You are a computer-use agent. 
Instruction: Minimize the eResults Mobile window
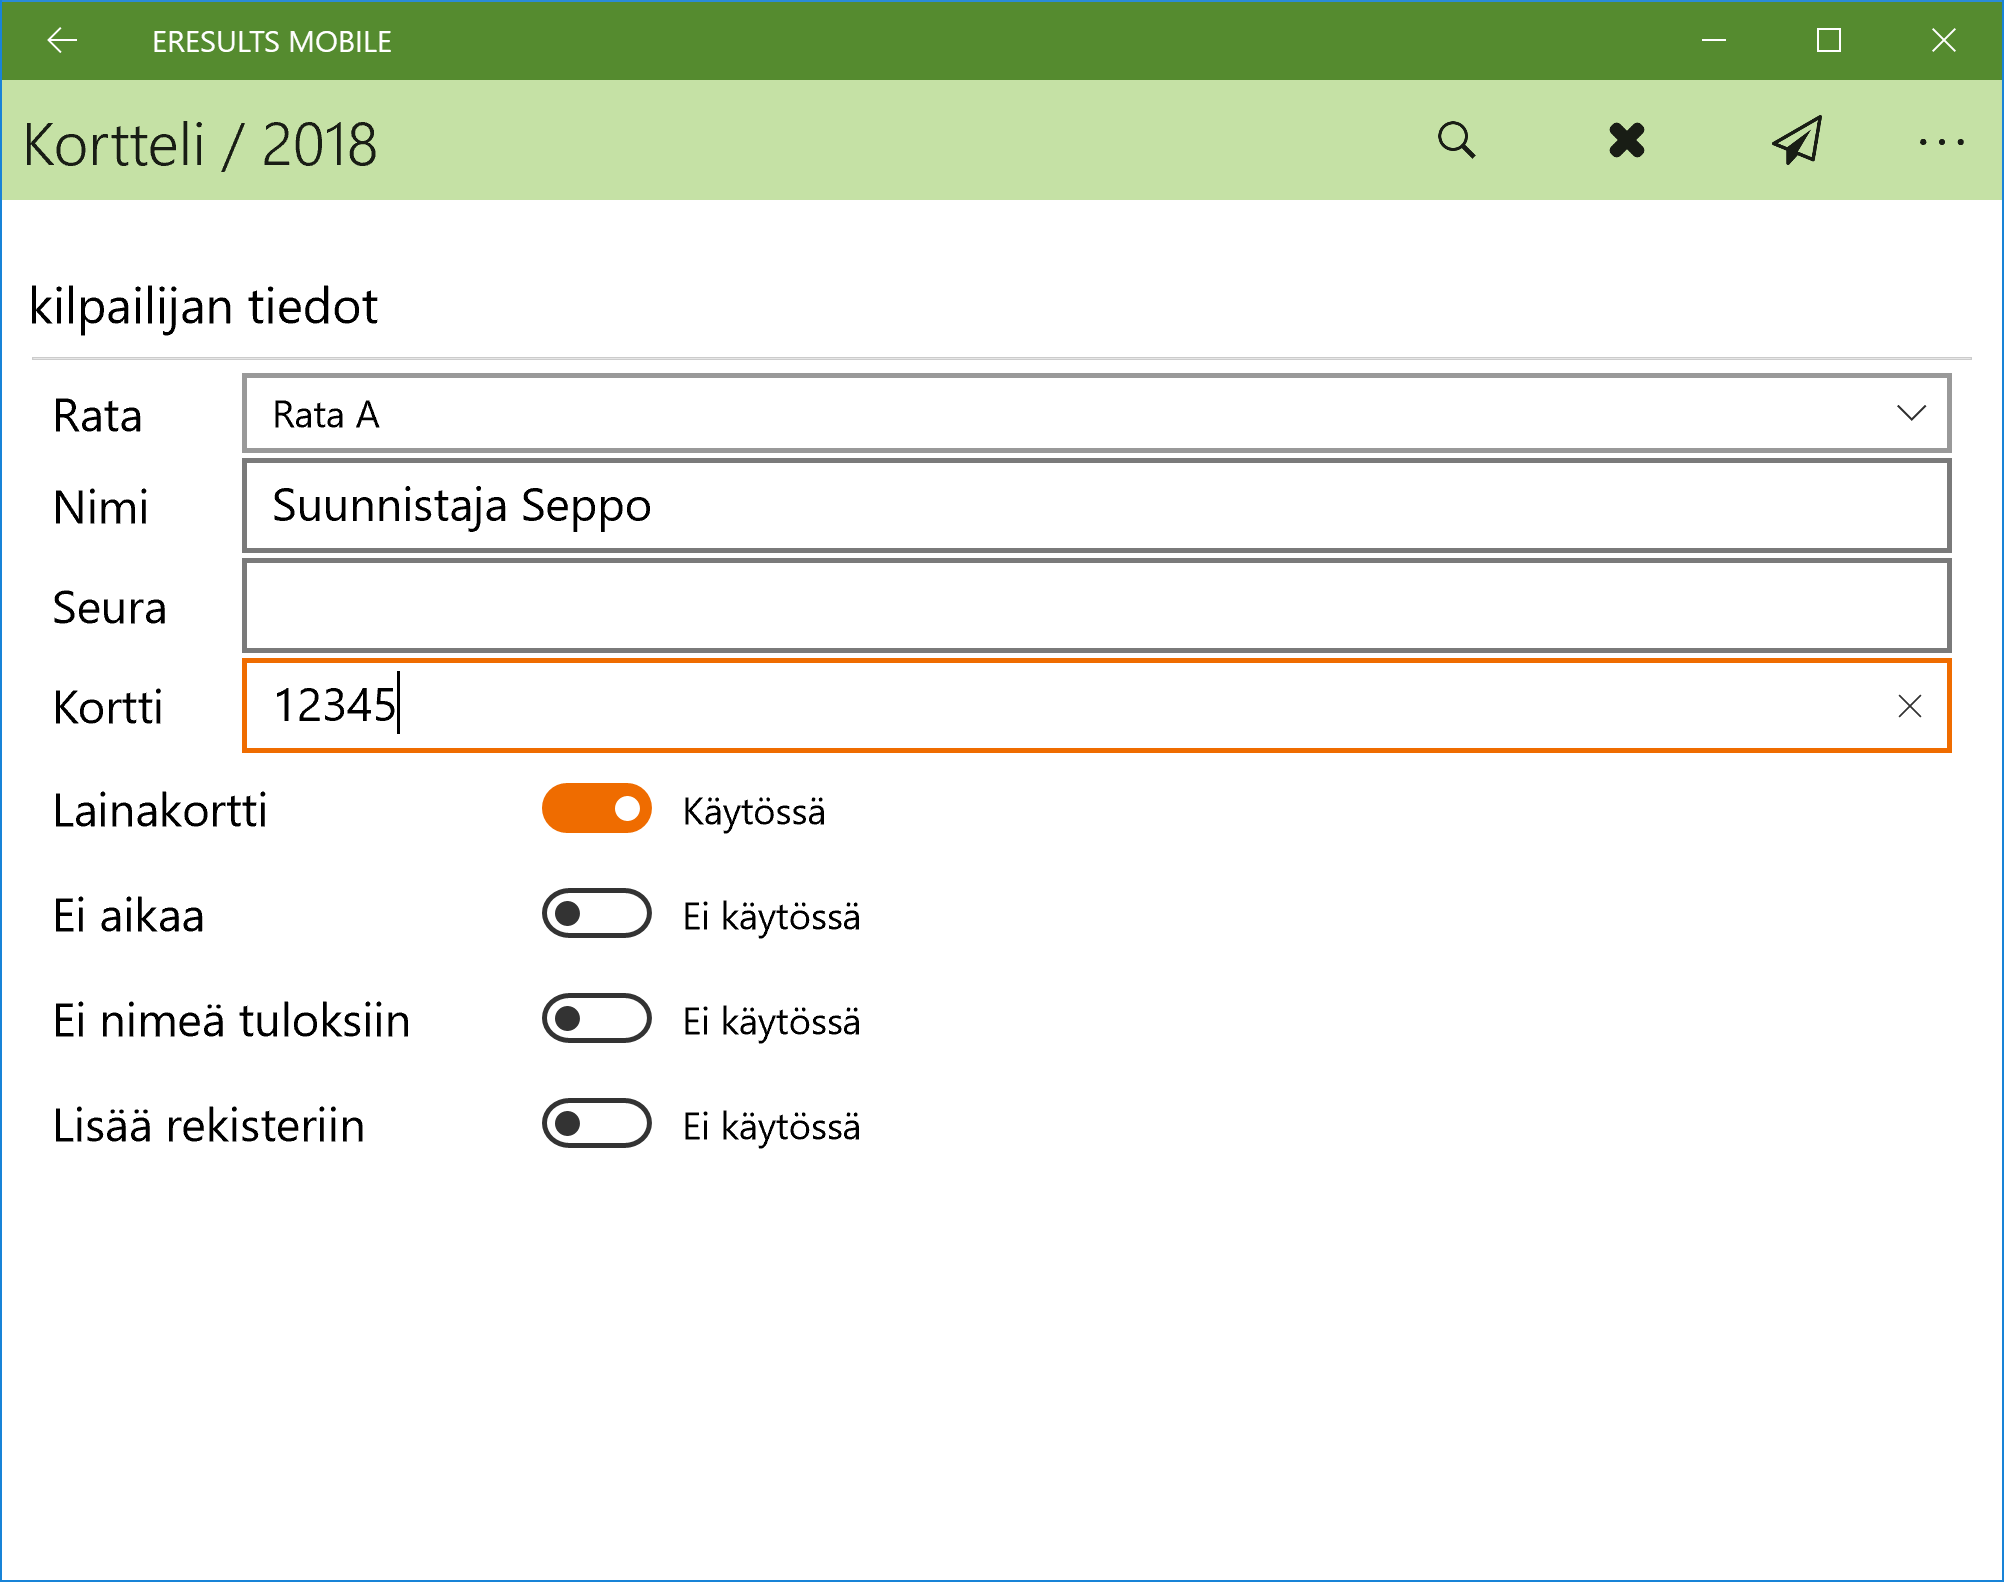click(1714, 41)
